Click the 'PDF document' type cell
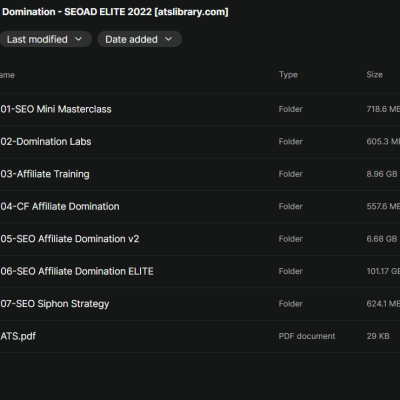Screen dimensions: 400x400 tap(307, 336)
